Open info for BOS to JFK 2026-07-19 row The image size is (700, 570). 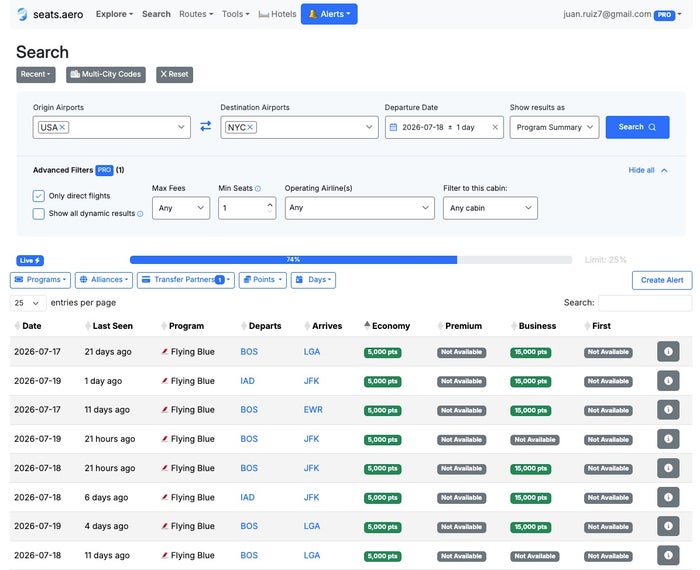pyautogui.click(x=668, y=439)
